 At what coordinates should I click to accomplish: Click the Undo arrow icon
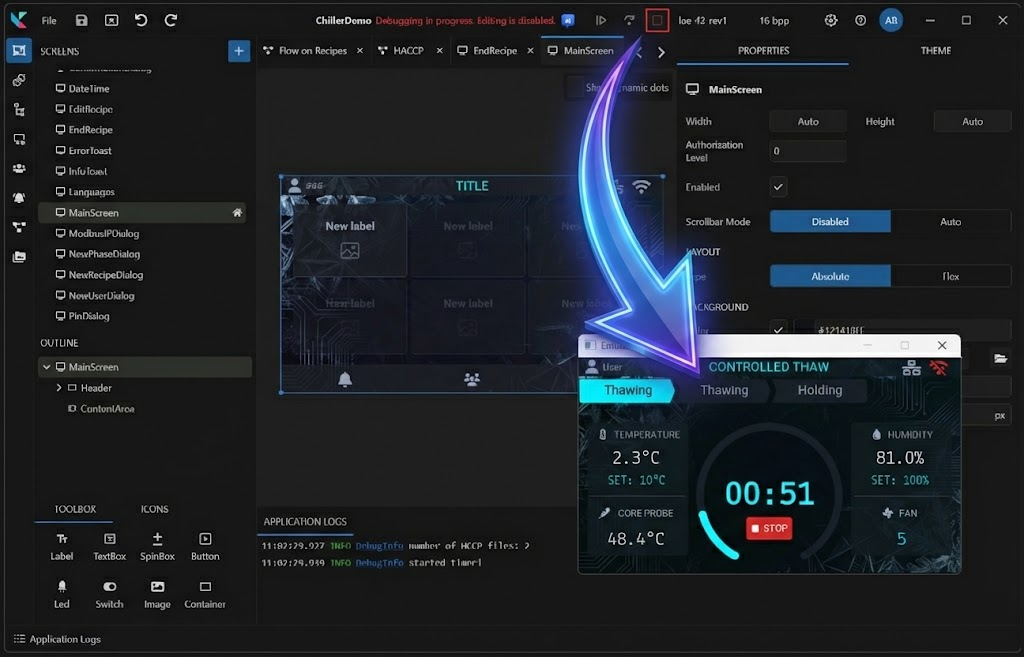pos(141,20)
